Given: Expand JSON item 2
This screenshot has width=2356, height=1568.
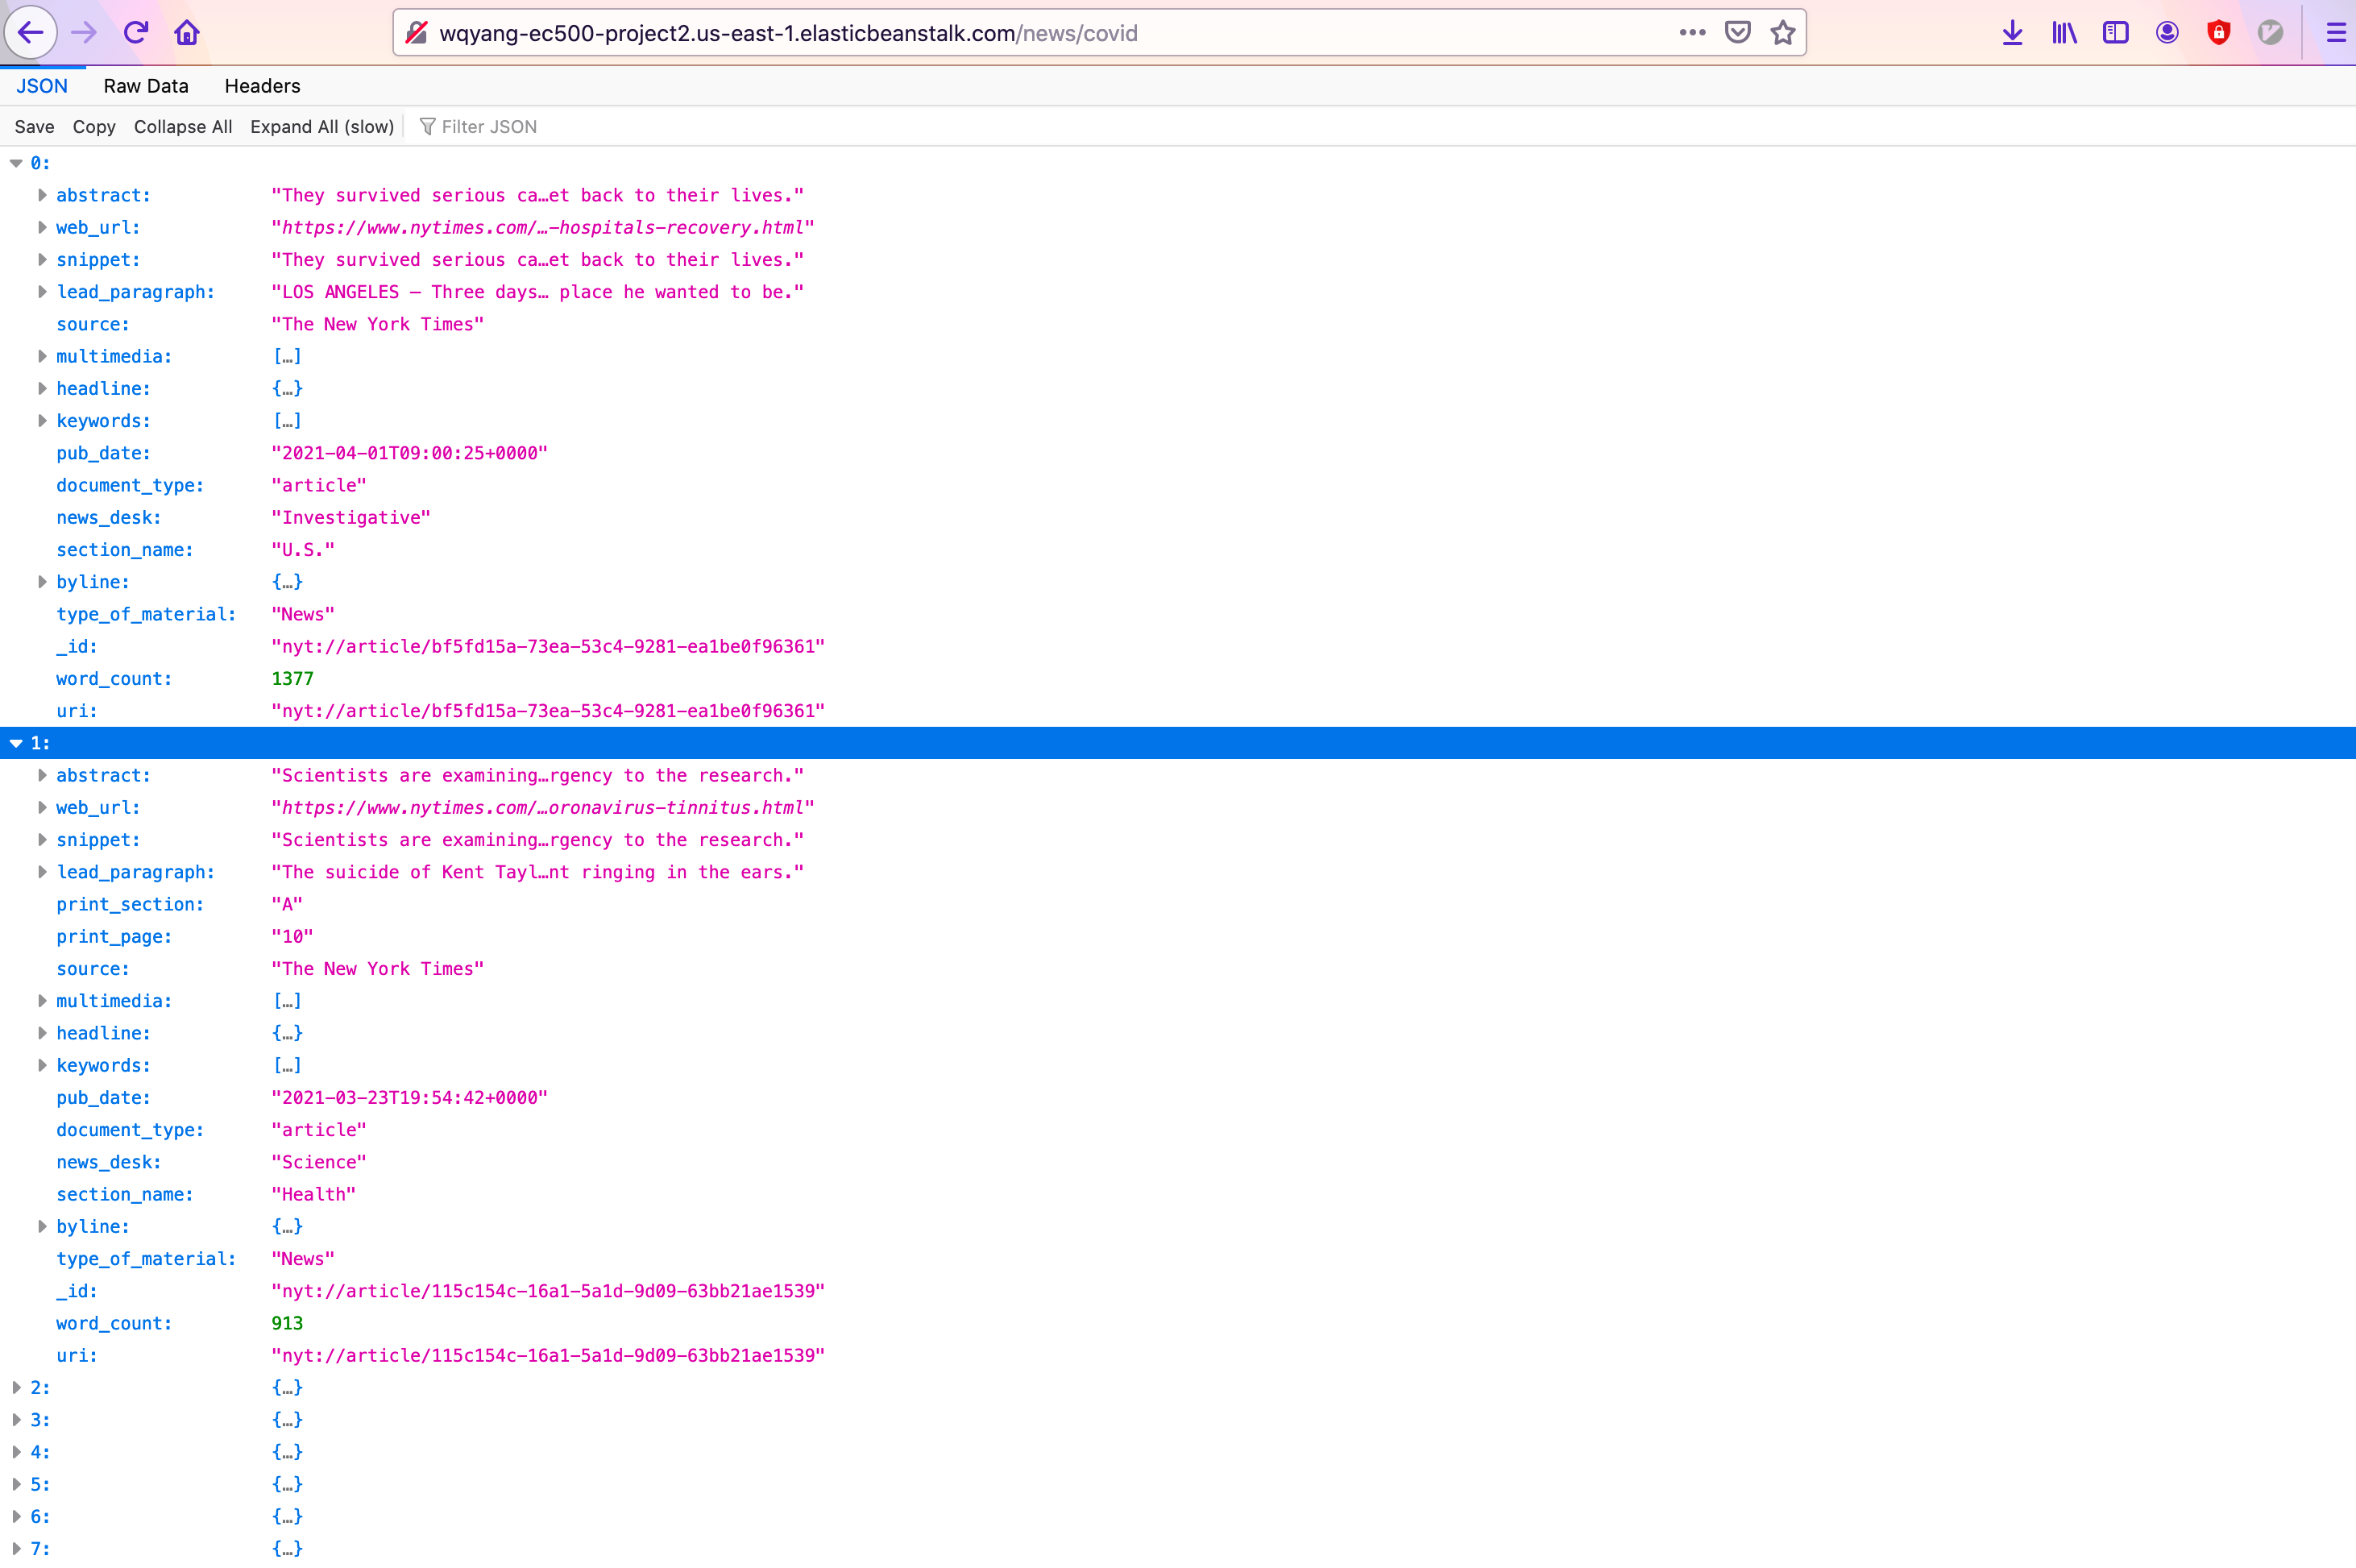Looking at the screenshot, I should [17, 1387].
